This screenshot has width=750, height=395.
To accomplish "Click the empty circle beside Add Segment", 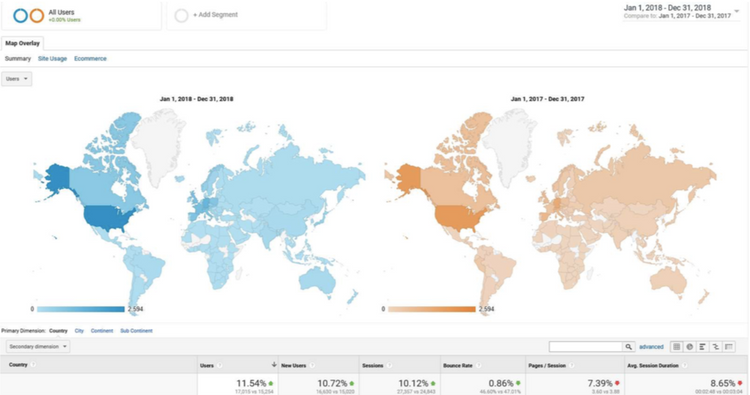I will [x=181, y=16].
